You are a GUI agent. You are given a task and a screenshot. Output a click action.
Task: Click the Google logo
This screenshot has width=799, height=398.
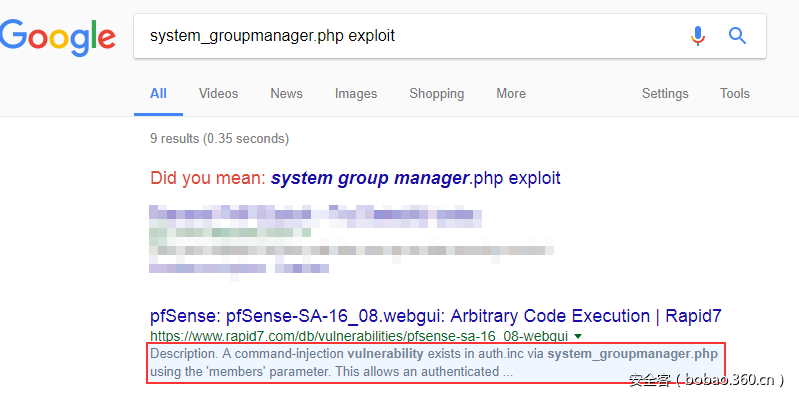(x=58, y=38)
